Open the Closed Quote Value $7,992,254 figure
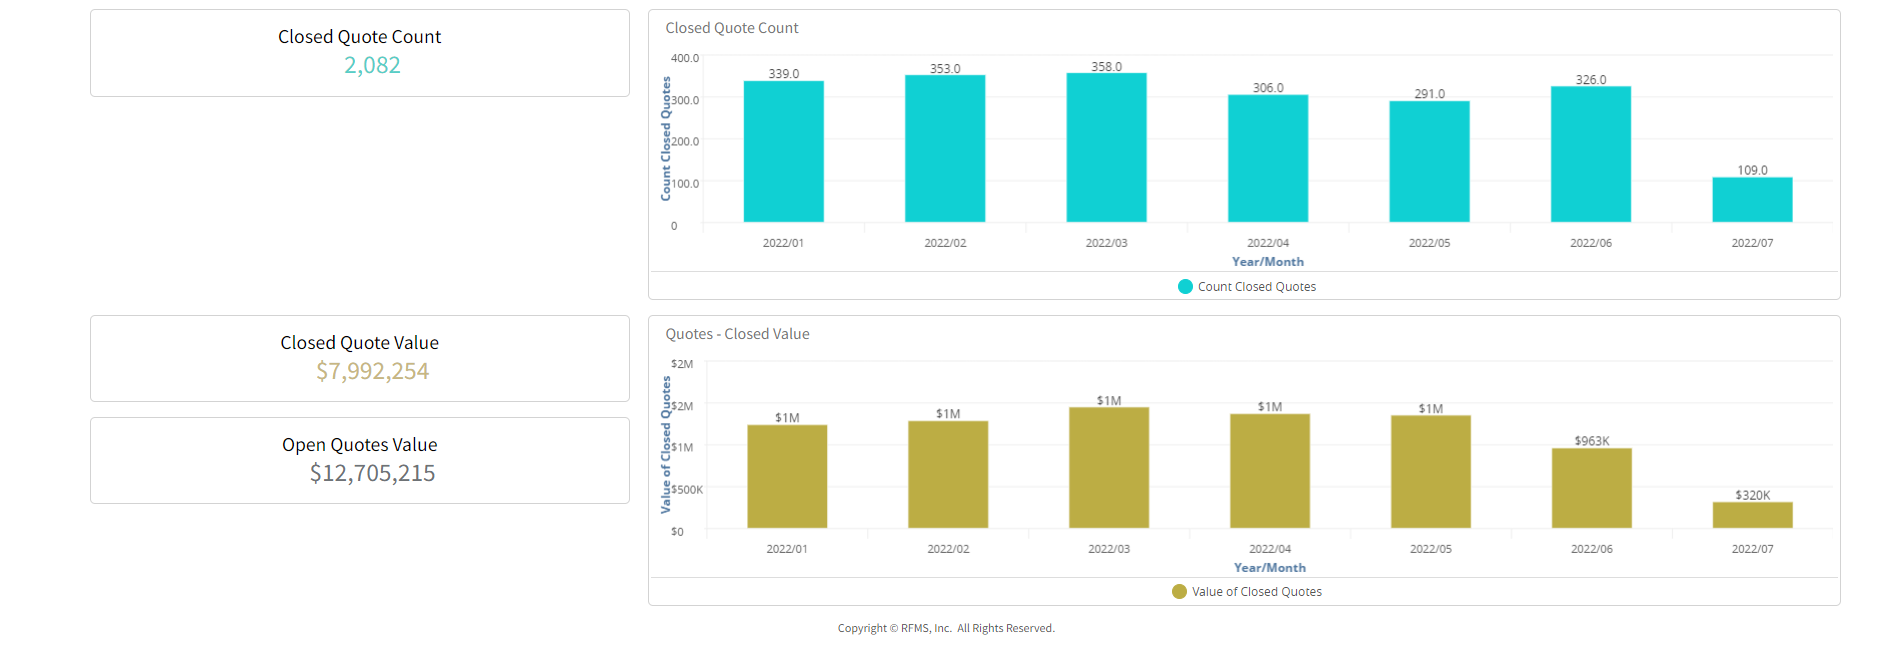Image resolution: width=1896 pixels, height=649 pixels. coord(372,371)
